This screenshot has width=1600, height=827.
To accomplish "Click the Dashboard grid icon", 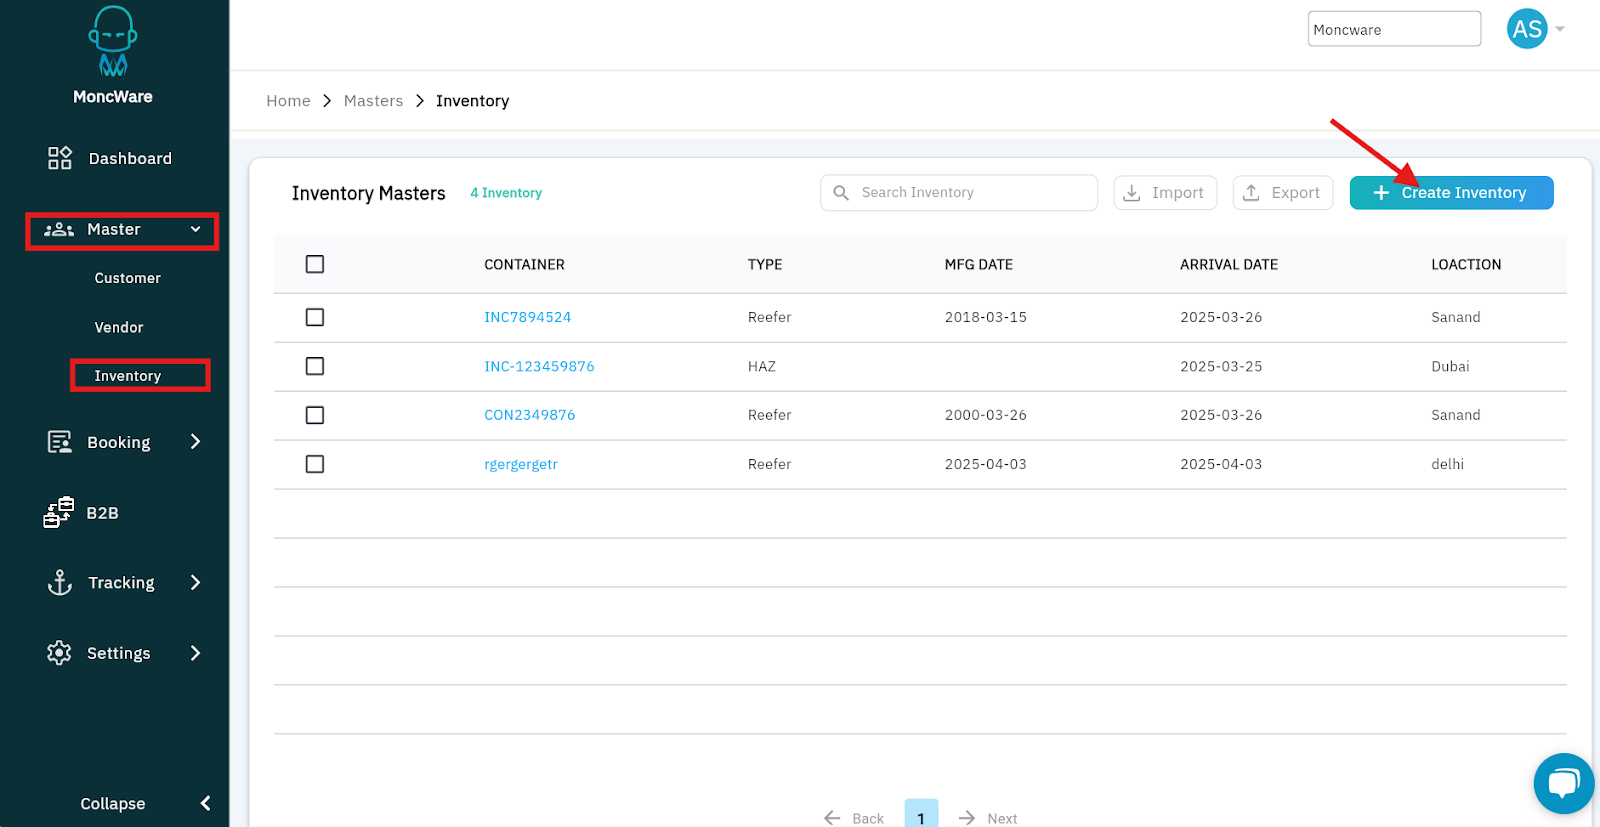I will [x=60, y=158].
